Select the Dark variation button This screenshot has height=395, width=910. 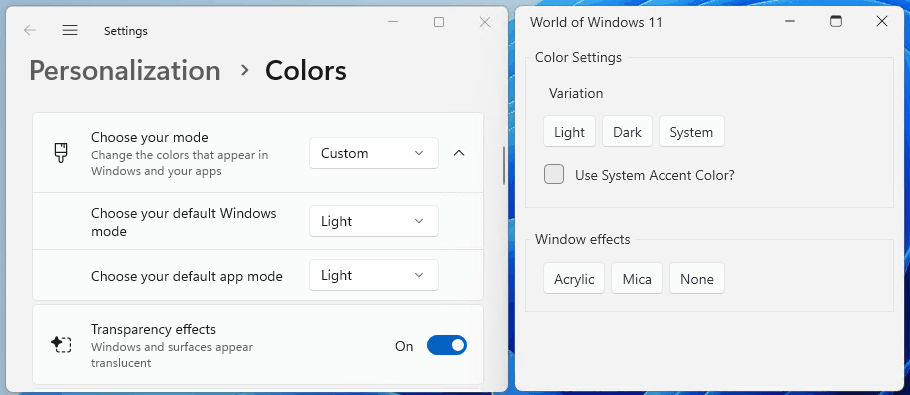[627, 132]
